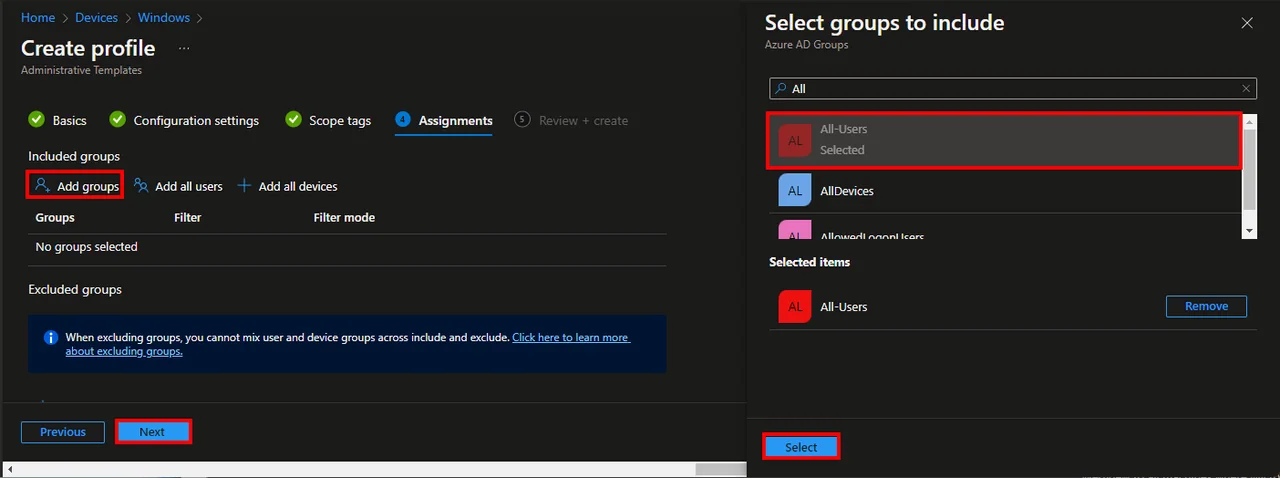Image resolution: width=1280 pixels, height=478 pixels.
Task: Click the pink avatar of the AllowedLogonUsers group
Action: [x=794, y=231]
